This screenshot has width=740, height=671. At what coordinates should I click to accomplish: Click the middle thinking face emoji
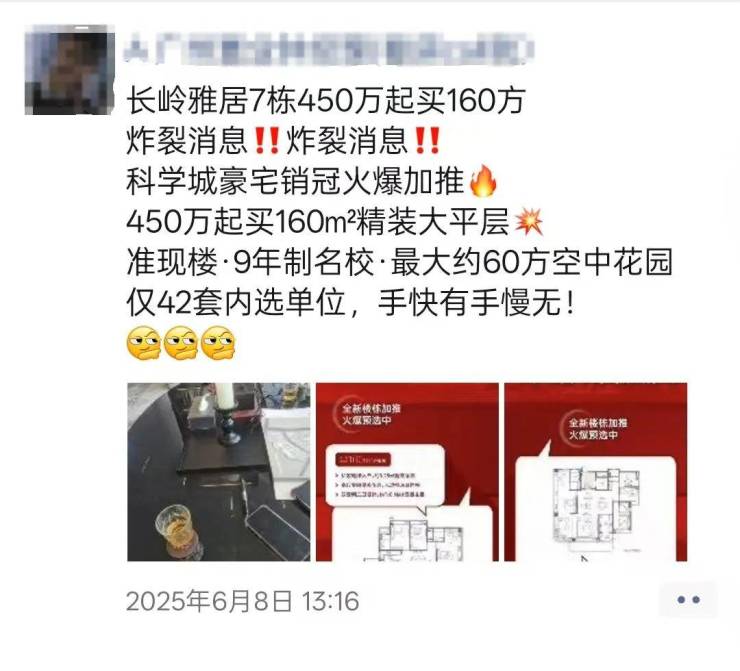(181, 343)
